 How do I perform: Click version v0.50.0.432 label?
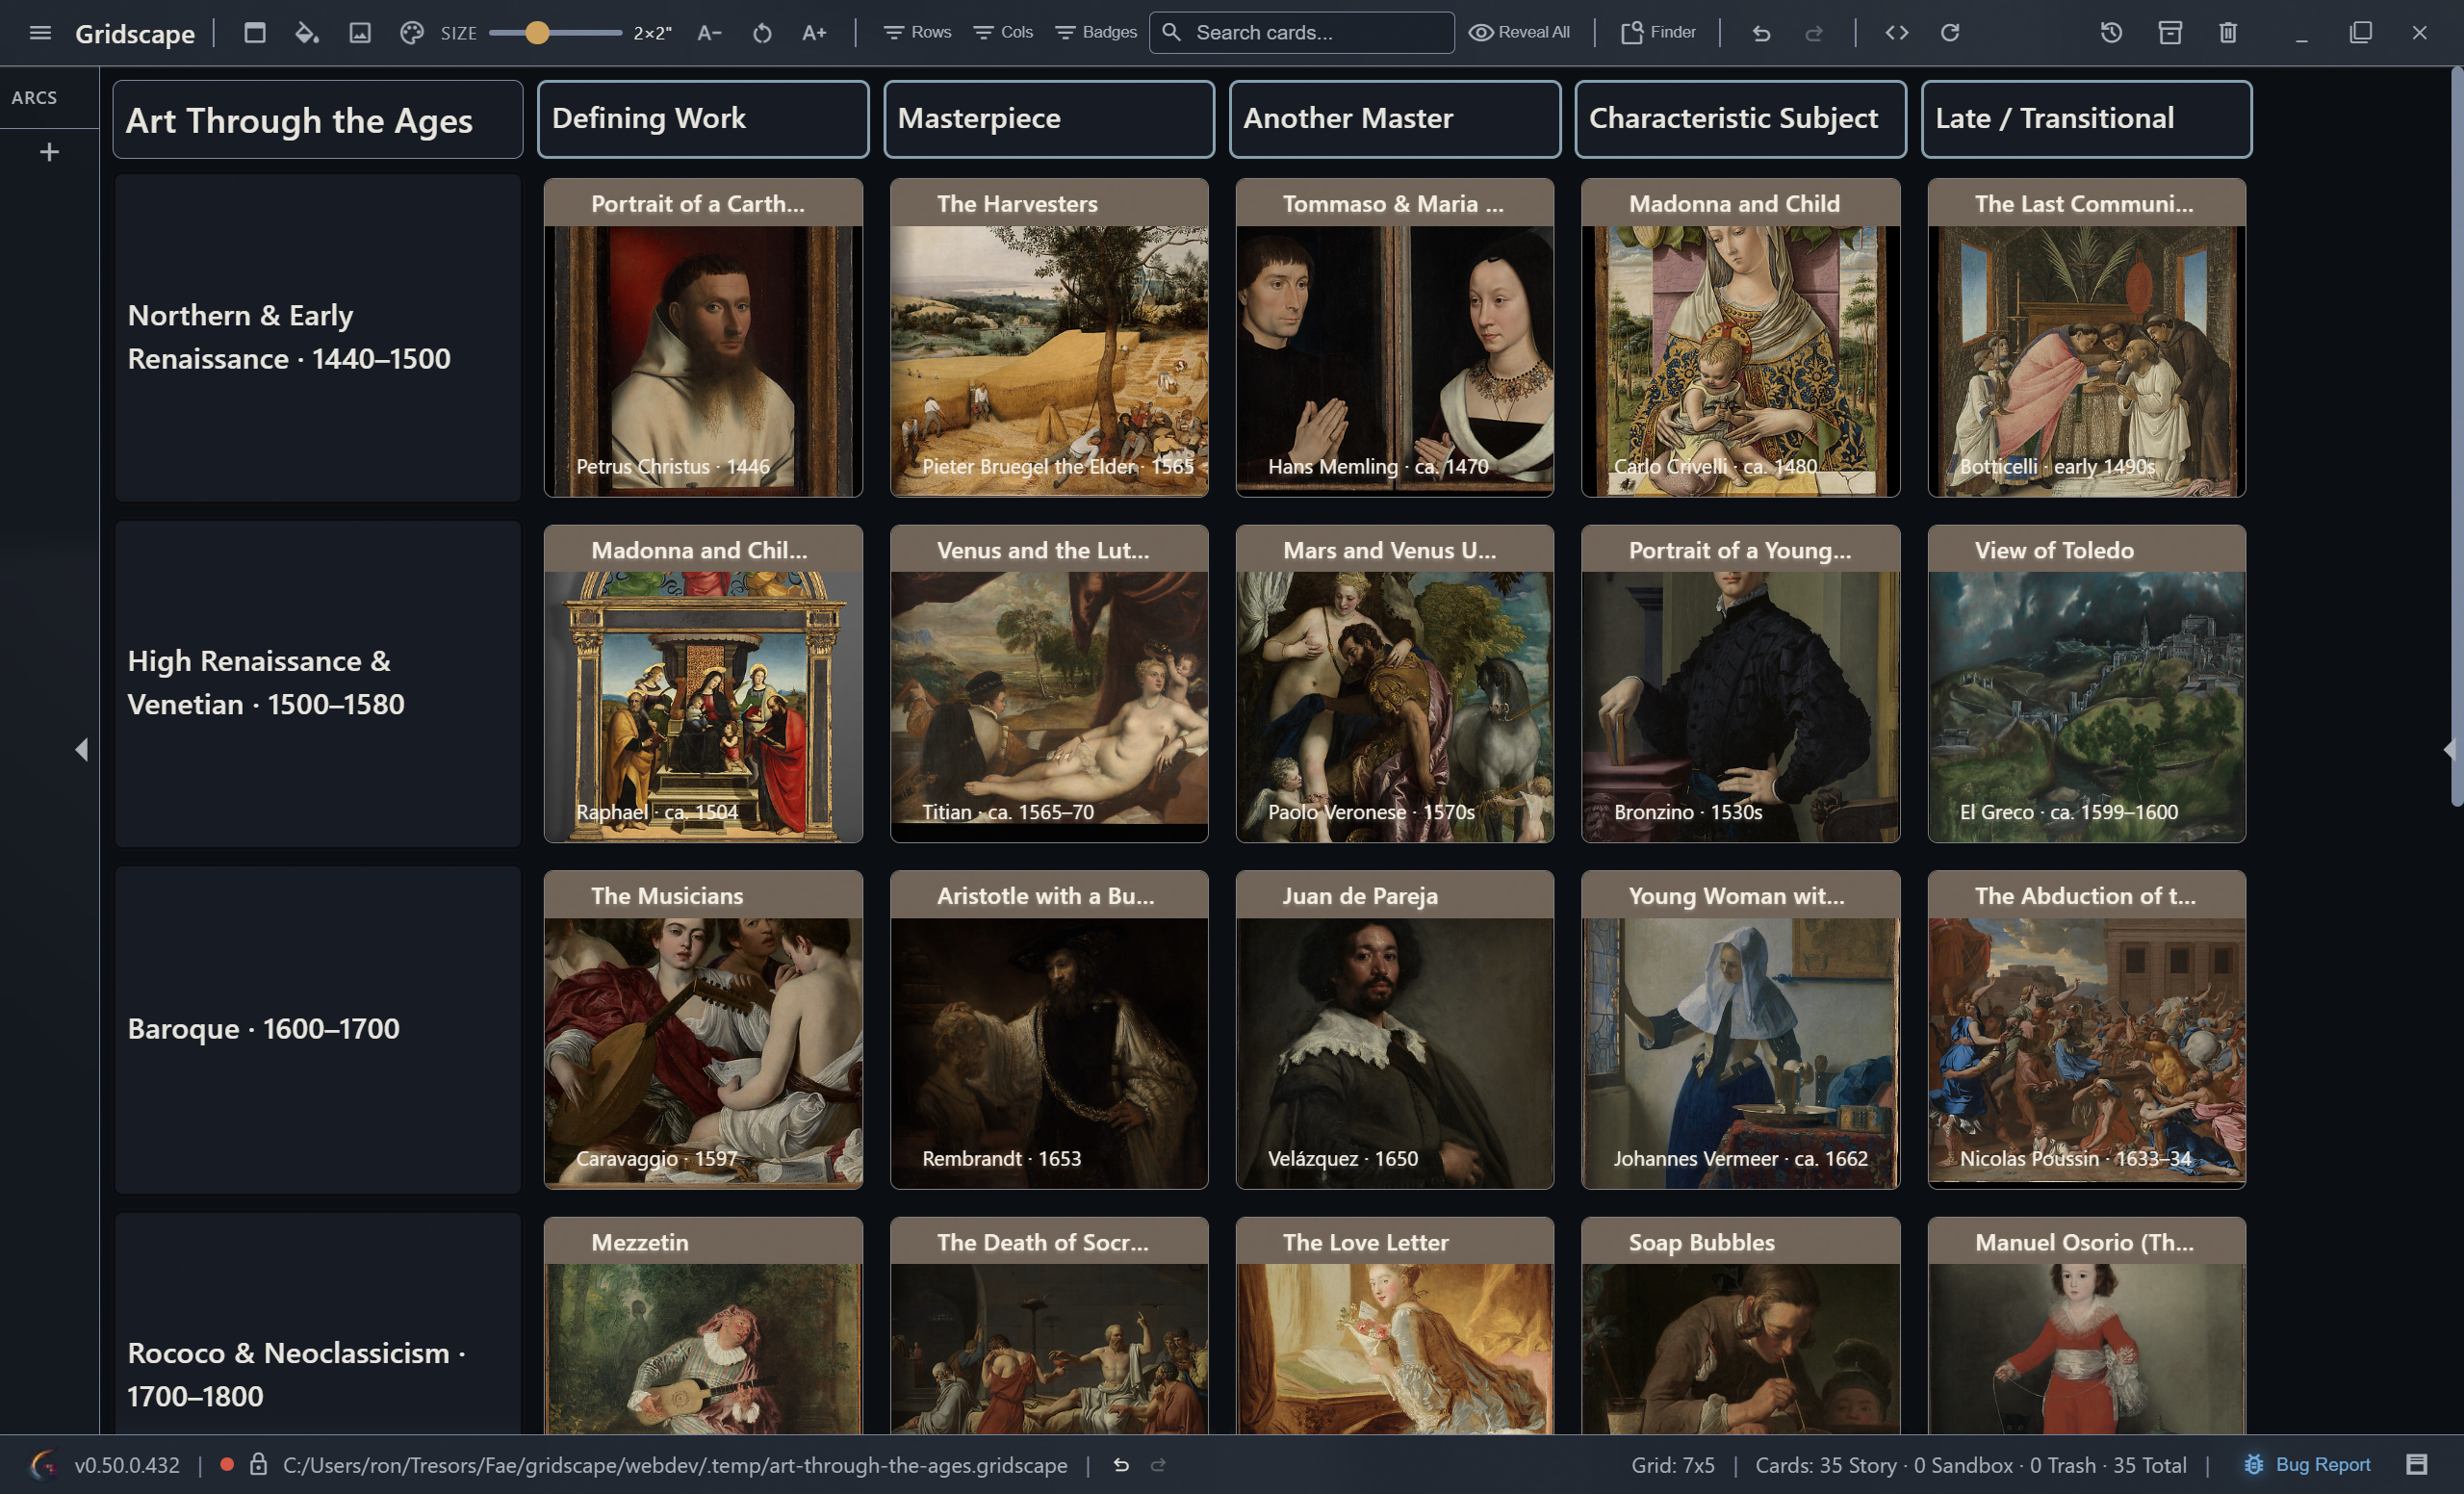127,1465
